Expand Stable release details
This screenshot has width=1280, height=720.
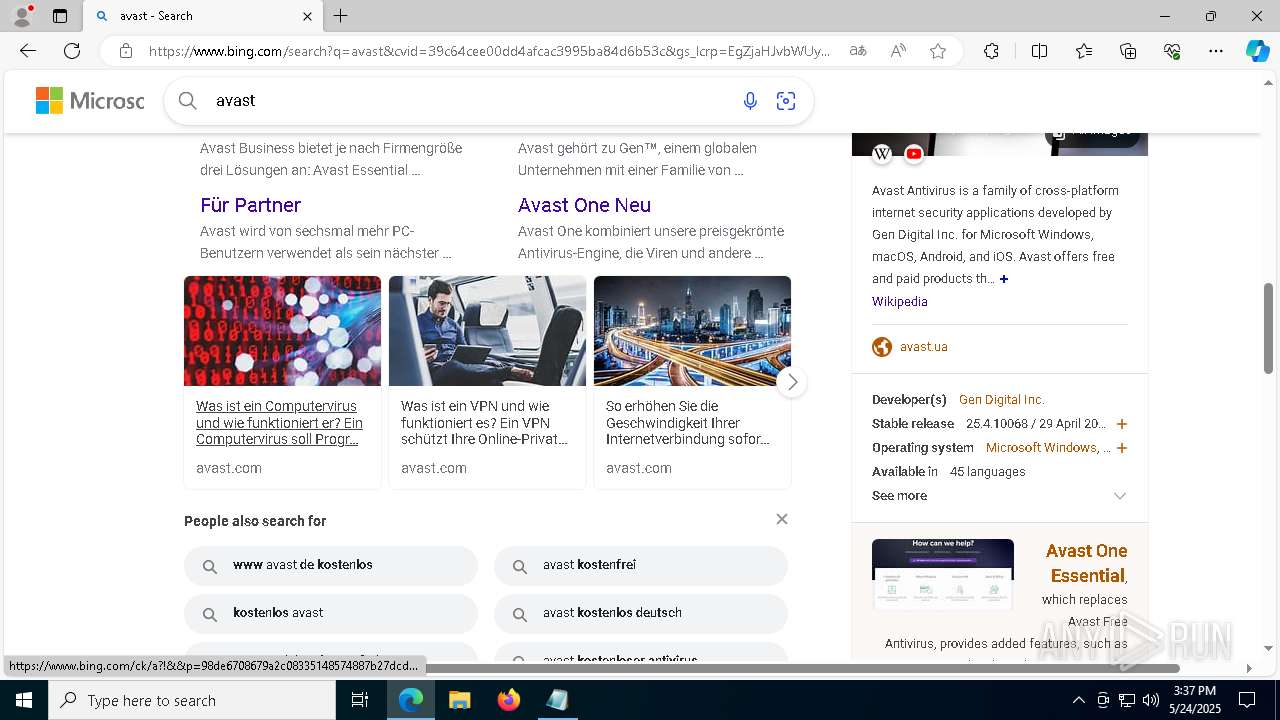point(1121,424)
